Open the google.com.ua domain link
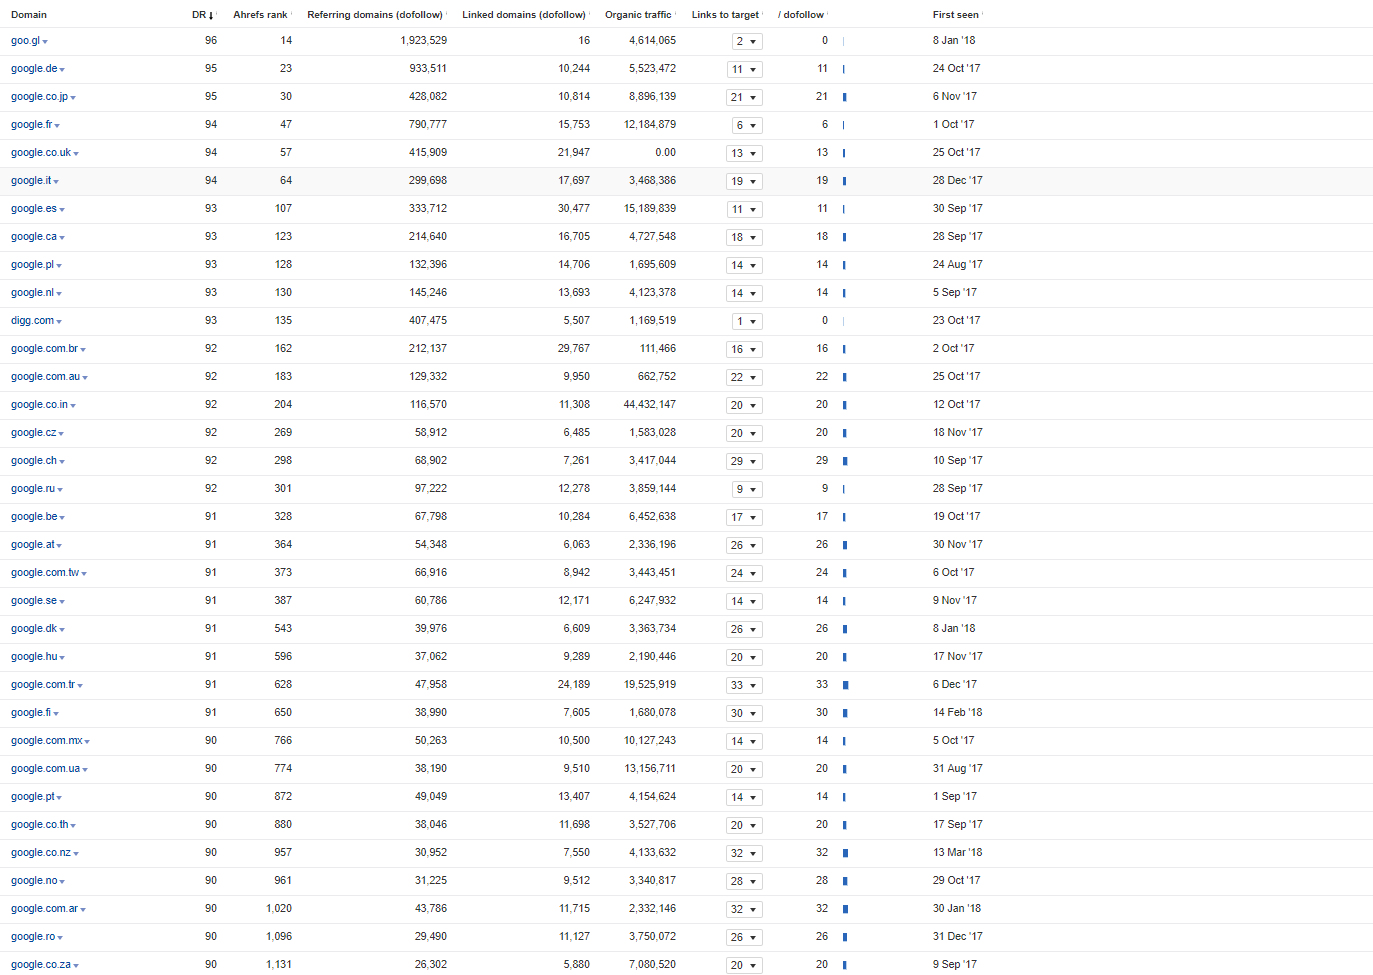The height and width of the screenshot is (975, 1373). (46, 768)
